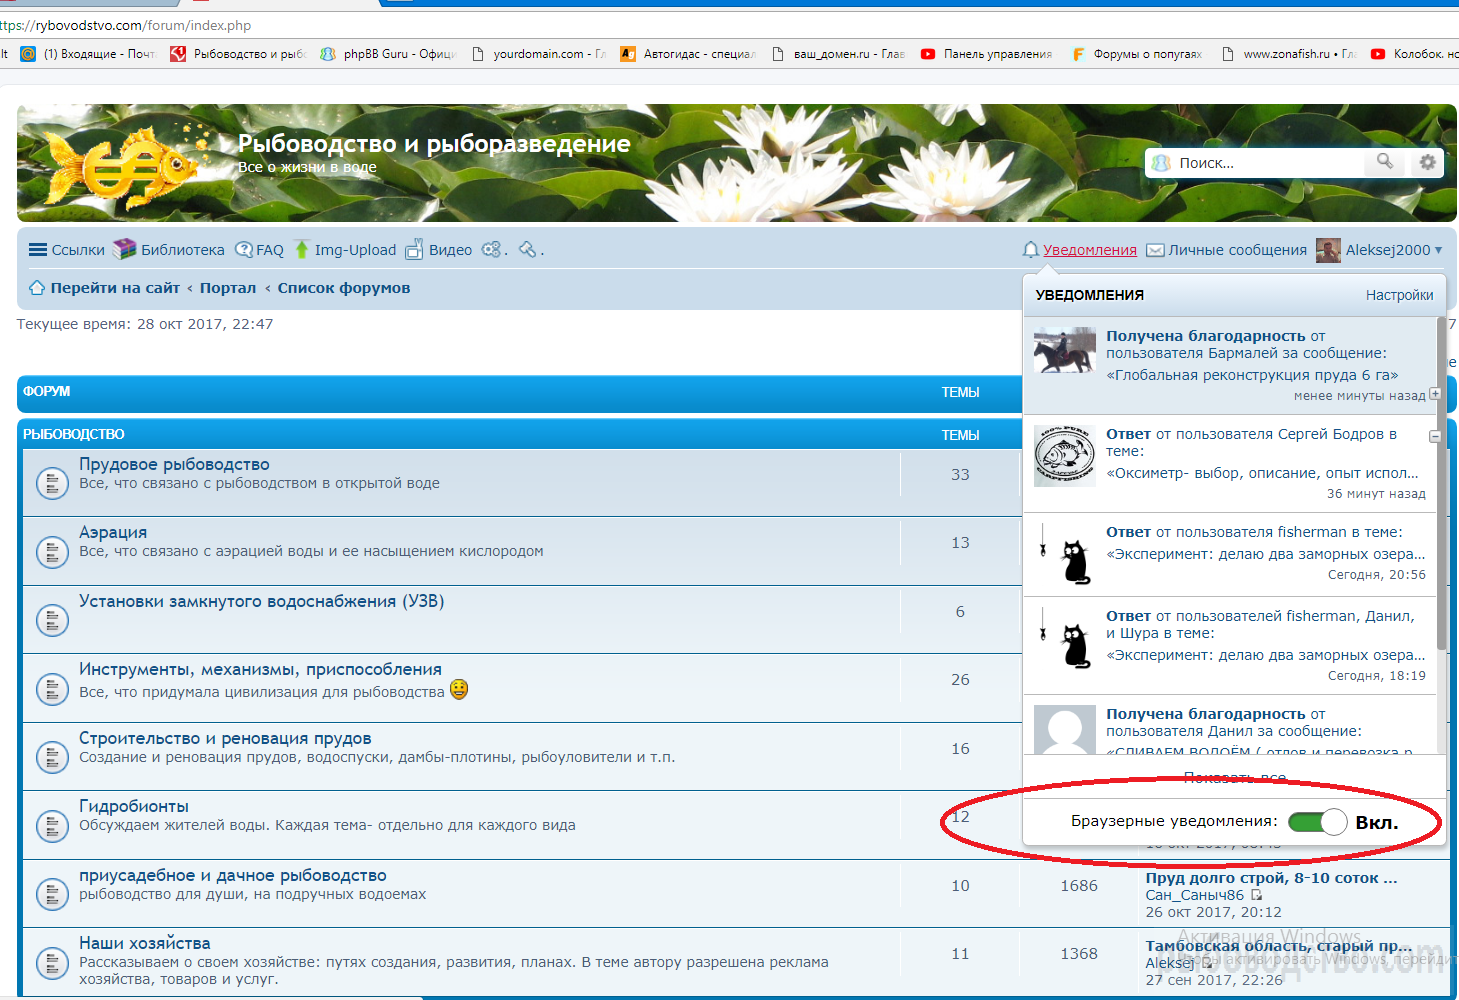Click the goldfish dollar site logo
The image size is (1459, 1000).
click(124, 165)
